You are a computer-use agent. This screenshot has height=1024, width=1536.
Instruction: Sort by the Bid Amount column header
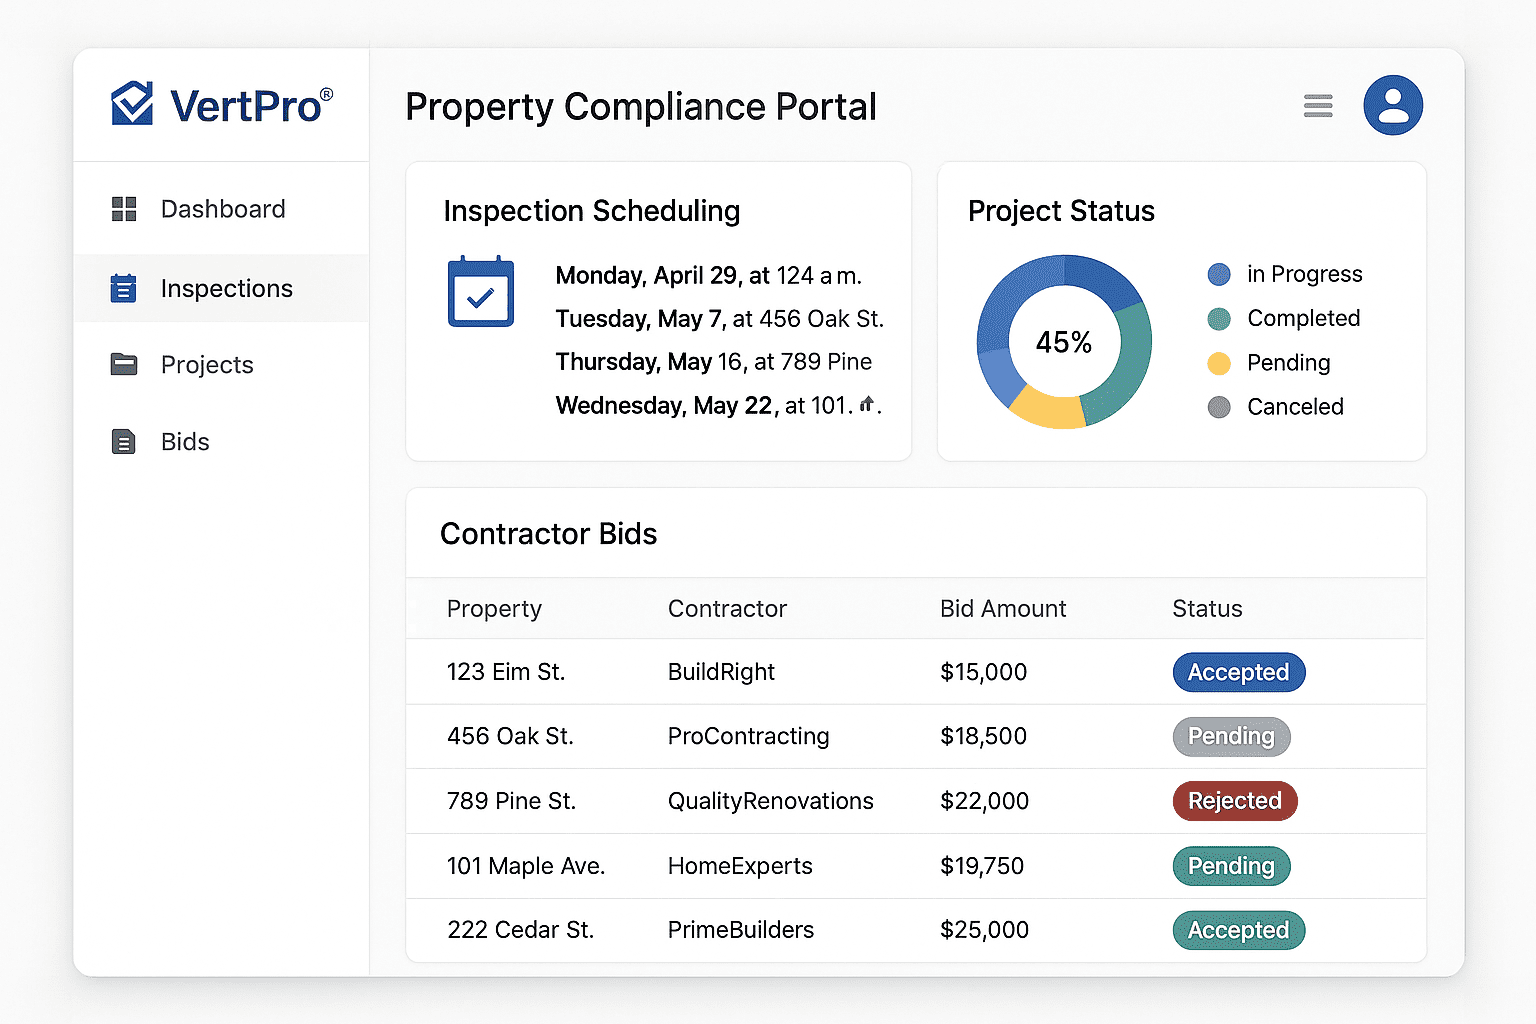pyautogui.click(x=1002, y=609)
